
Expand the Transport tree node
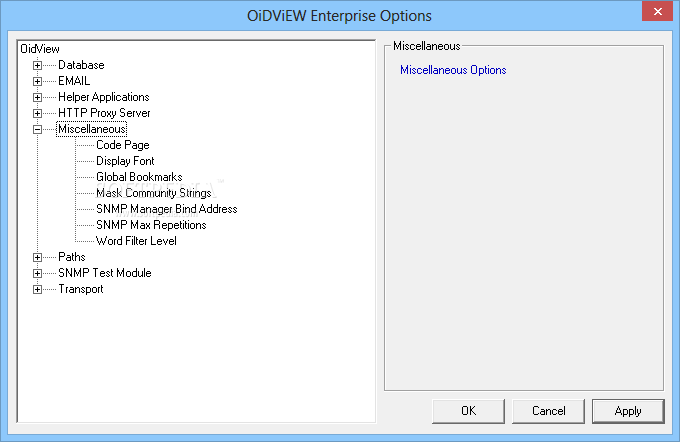coord(37,290)
